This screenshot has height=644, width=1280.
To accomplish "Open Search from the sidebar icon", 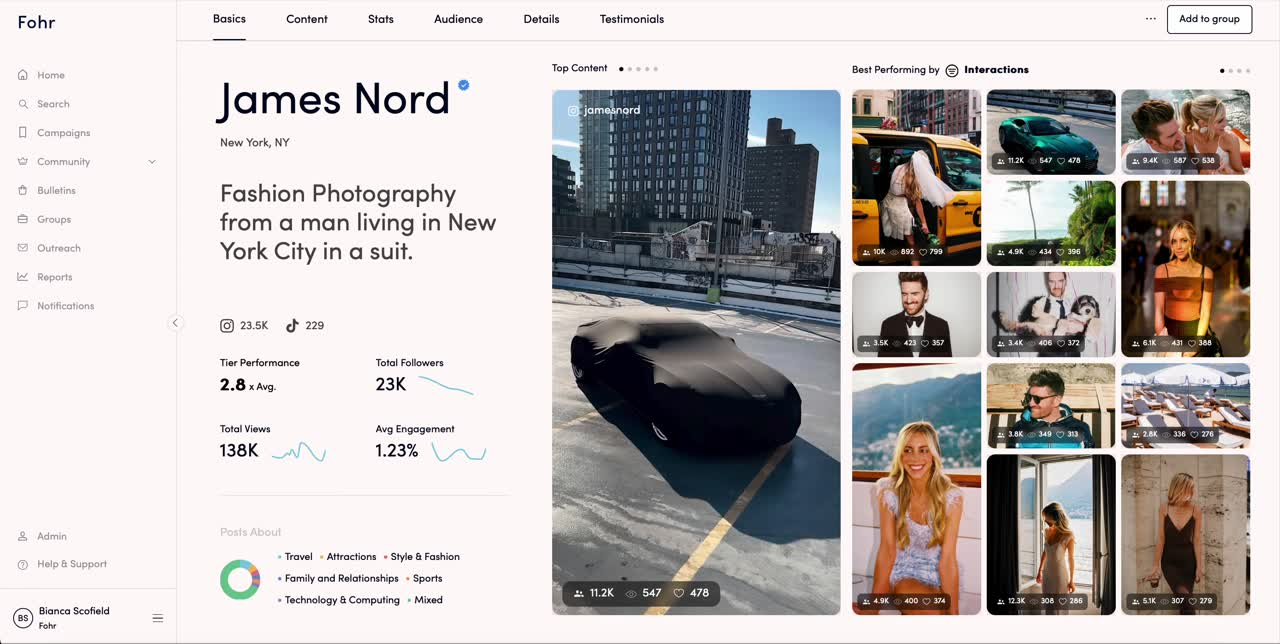I will [23, 104].
